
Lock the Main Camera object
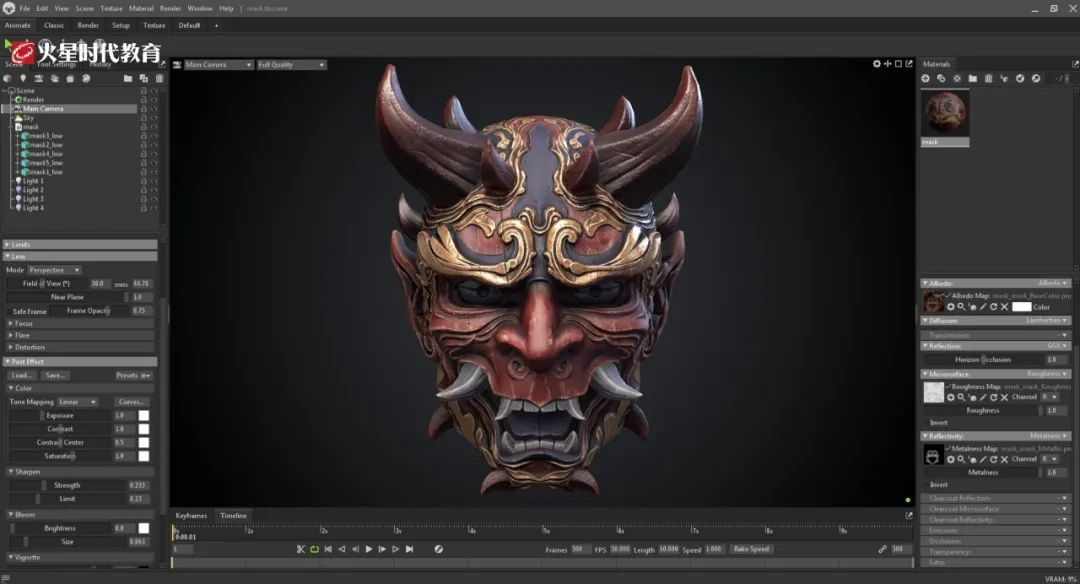pyautogui.click(x=143, y=109)
